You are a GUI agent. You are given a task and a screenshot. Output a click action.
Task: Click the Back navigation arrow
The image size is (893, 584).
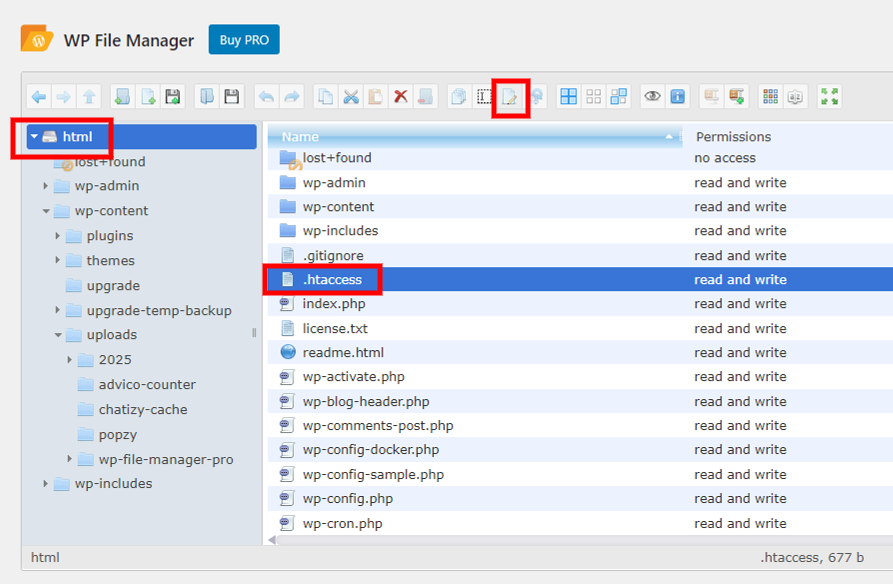[39, 97]
